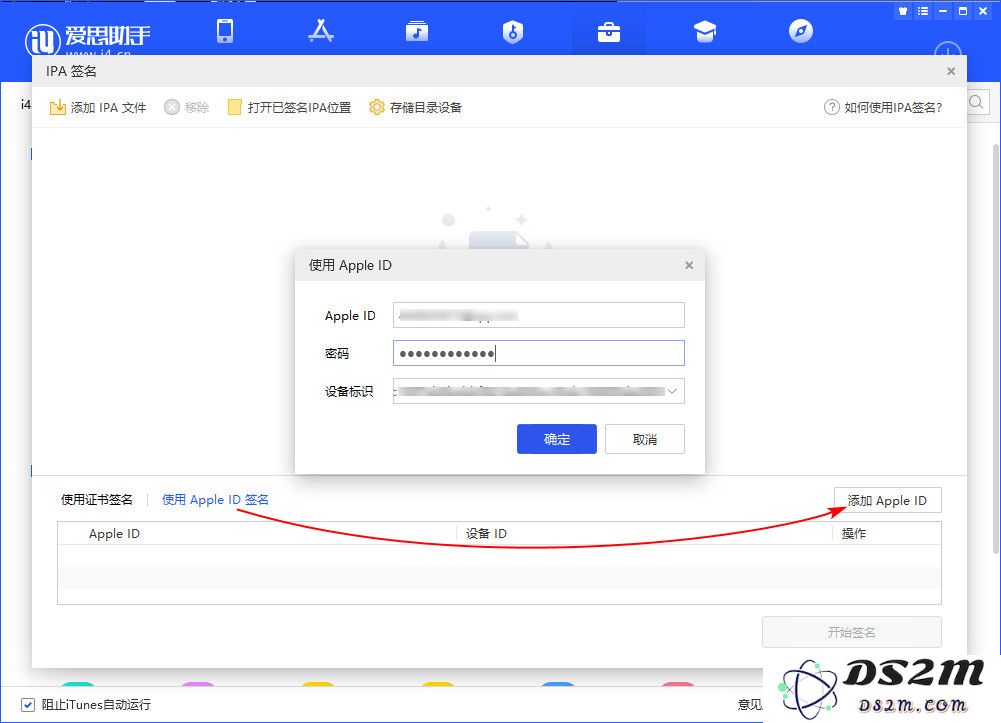The height and width of the screenshot is (723, 1001).
Task: Click the blue confirm button
Action: point(557,439)
